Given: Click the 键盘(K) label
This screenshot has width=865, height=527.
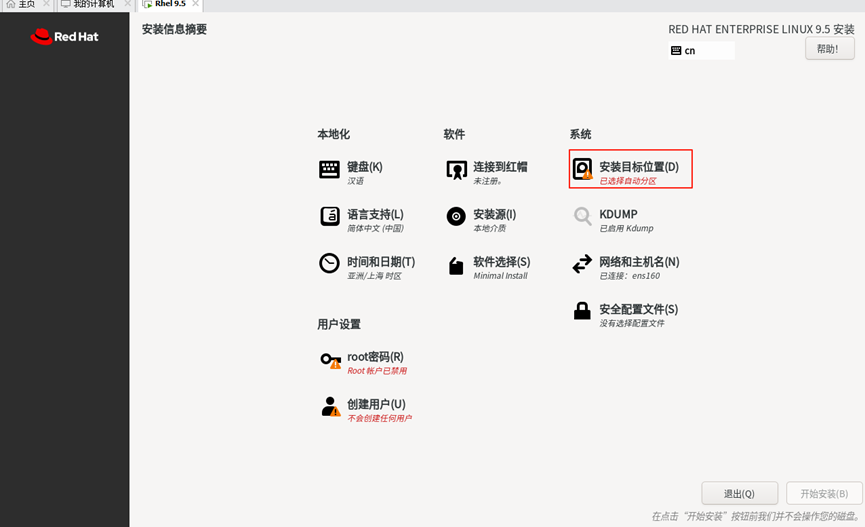Looking at the screenshot, I should (365, 167).
